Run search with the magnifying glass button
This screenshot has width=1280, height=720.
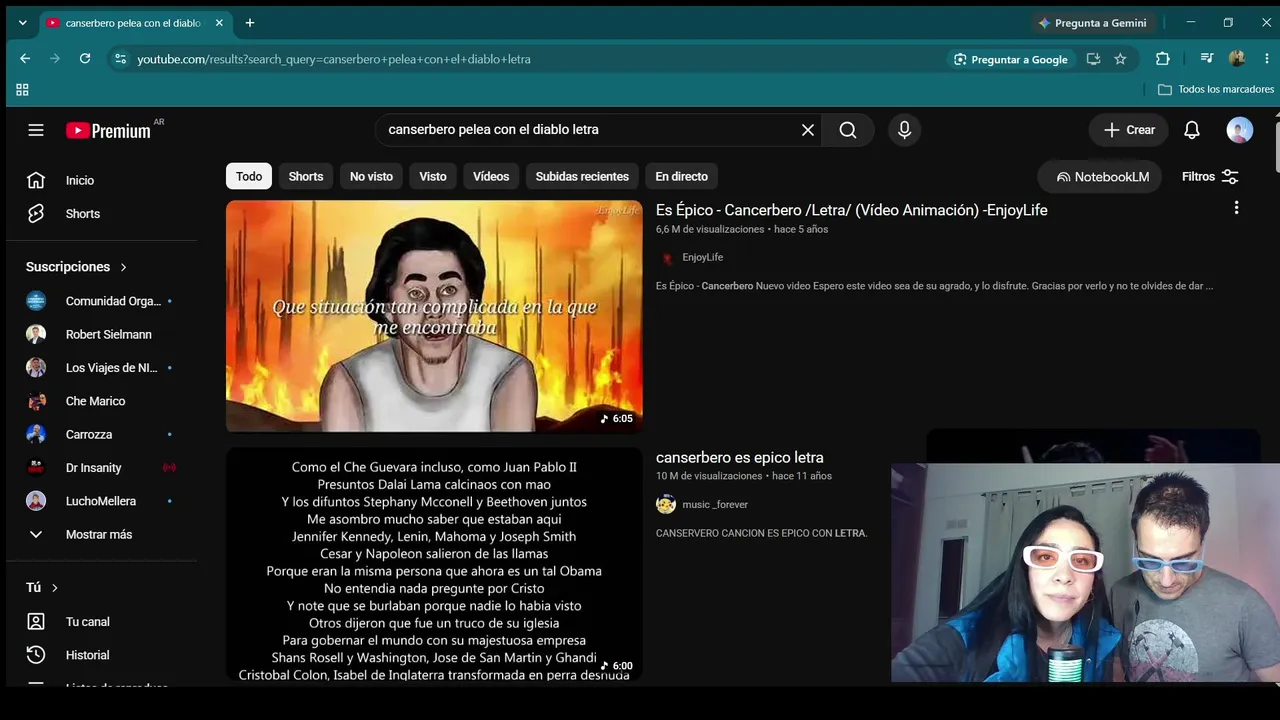point(848,130)
